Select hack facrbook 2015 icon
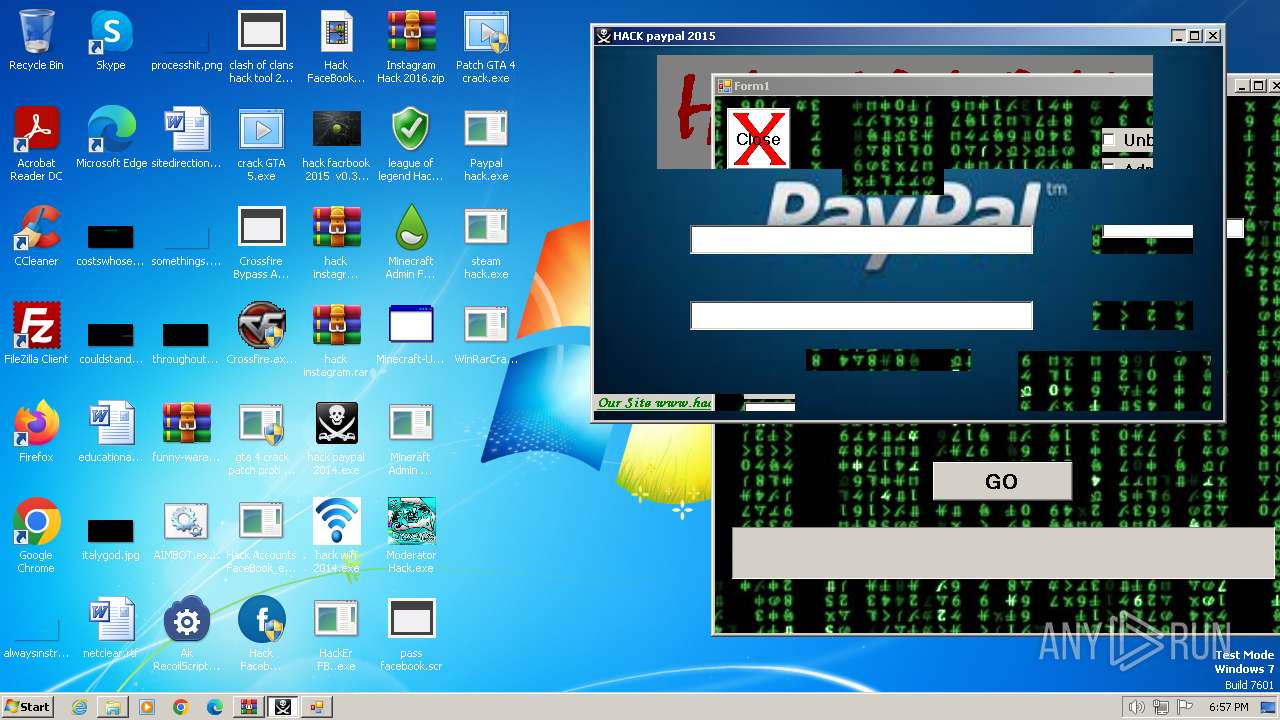Screen dimensions: 1280x720 (x=336, y=144)
